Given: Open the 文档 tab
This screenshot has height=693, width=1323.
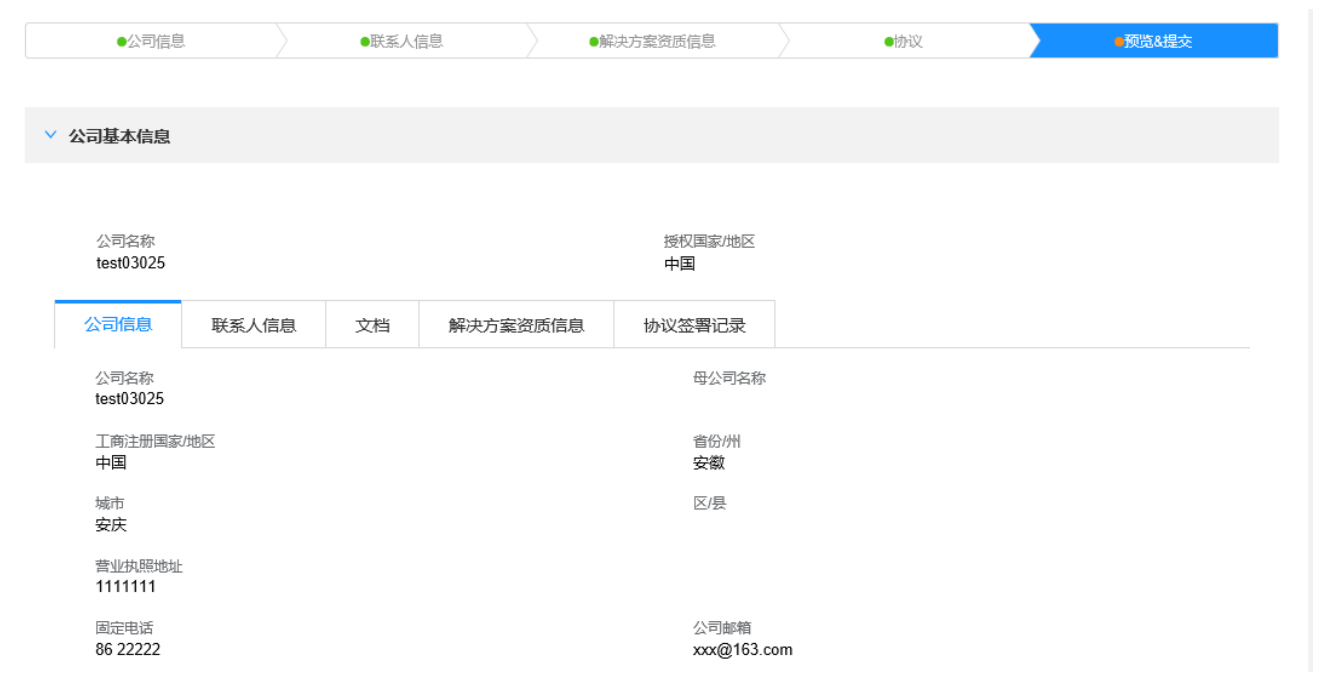Looking at the screenshot, I should (373, 325).
